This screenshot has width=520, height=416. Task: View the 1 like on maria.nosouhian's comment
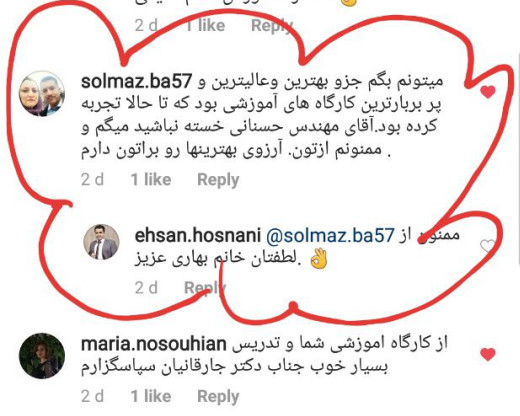[x=151, y=396]
